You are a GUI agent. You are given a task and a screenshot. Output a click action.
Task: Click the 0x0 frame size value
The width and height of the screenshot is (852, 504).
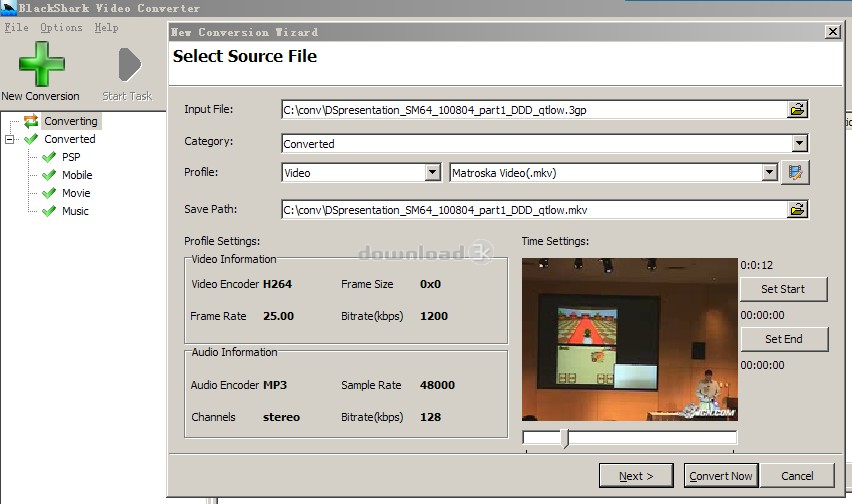[x=430, y=284]
